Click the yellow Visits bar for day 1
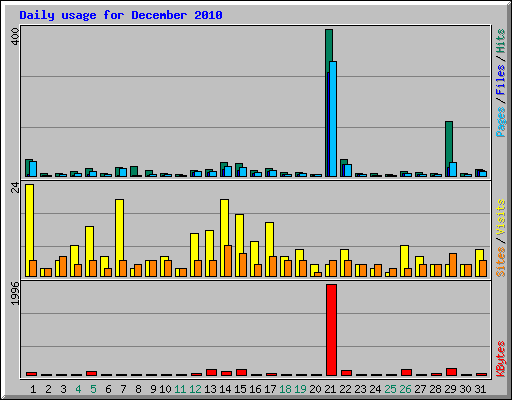Screen dimensions: 512x400 coord(29,222)
